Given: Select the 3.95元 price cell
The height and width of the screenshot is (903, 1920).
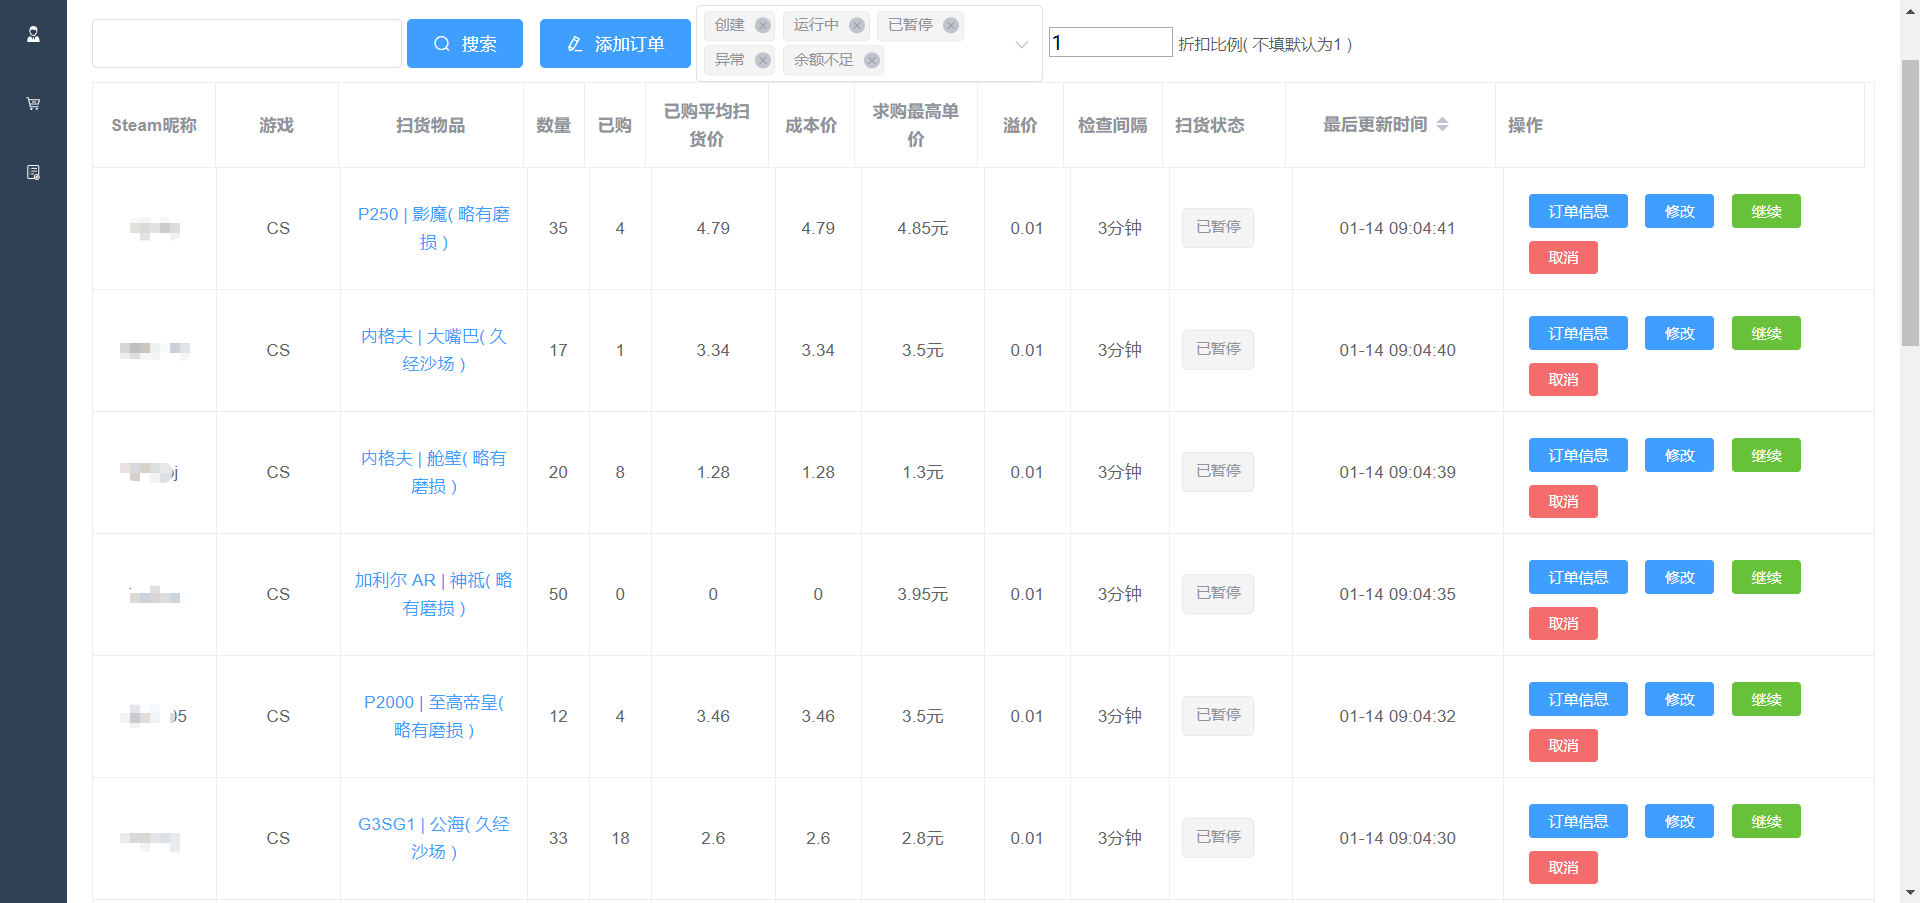Looking at the screenshot, I should (x=922, y=594).
